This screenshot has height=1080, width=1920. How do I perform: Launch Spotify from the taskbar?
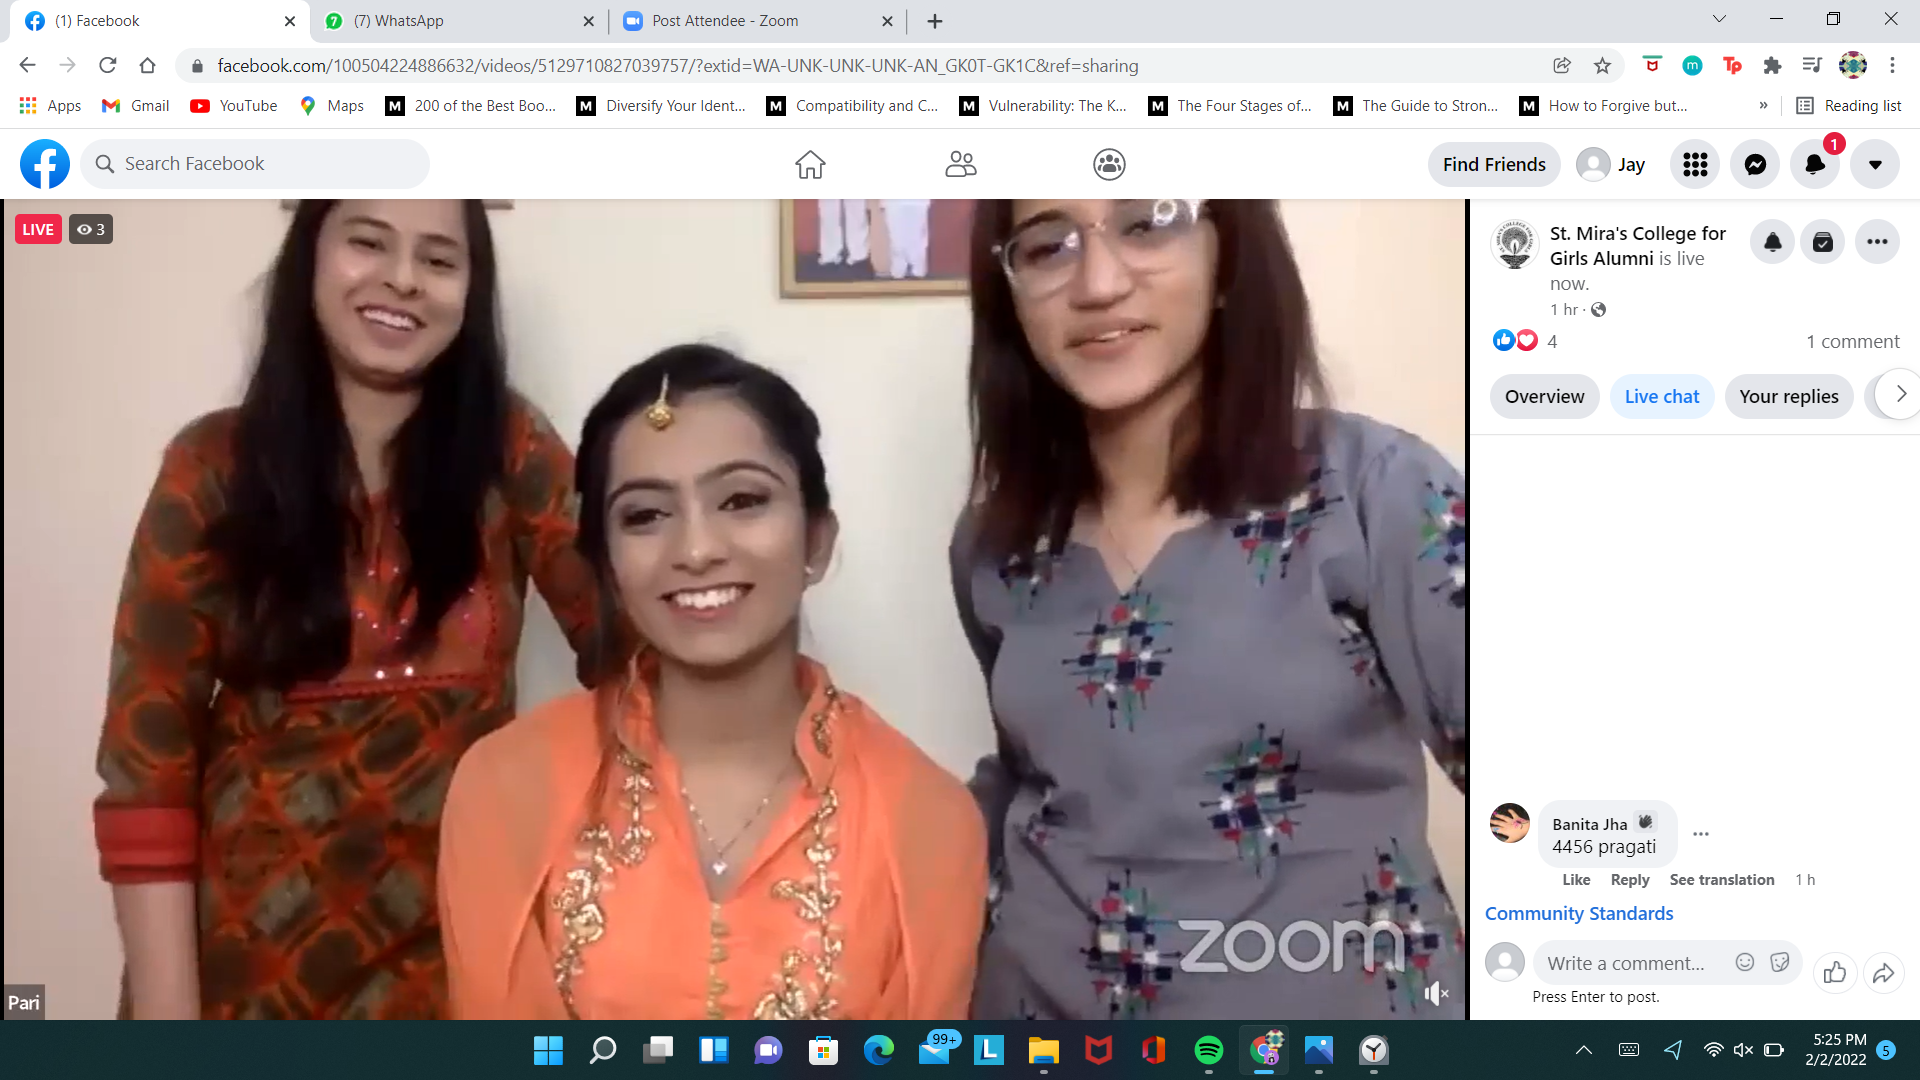pos(1209,1051)
